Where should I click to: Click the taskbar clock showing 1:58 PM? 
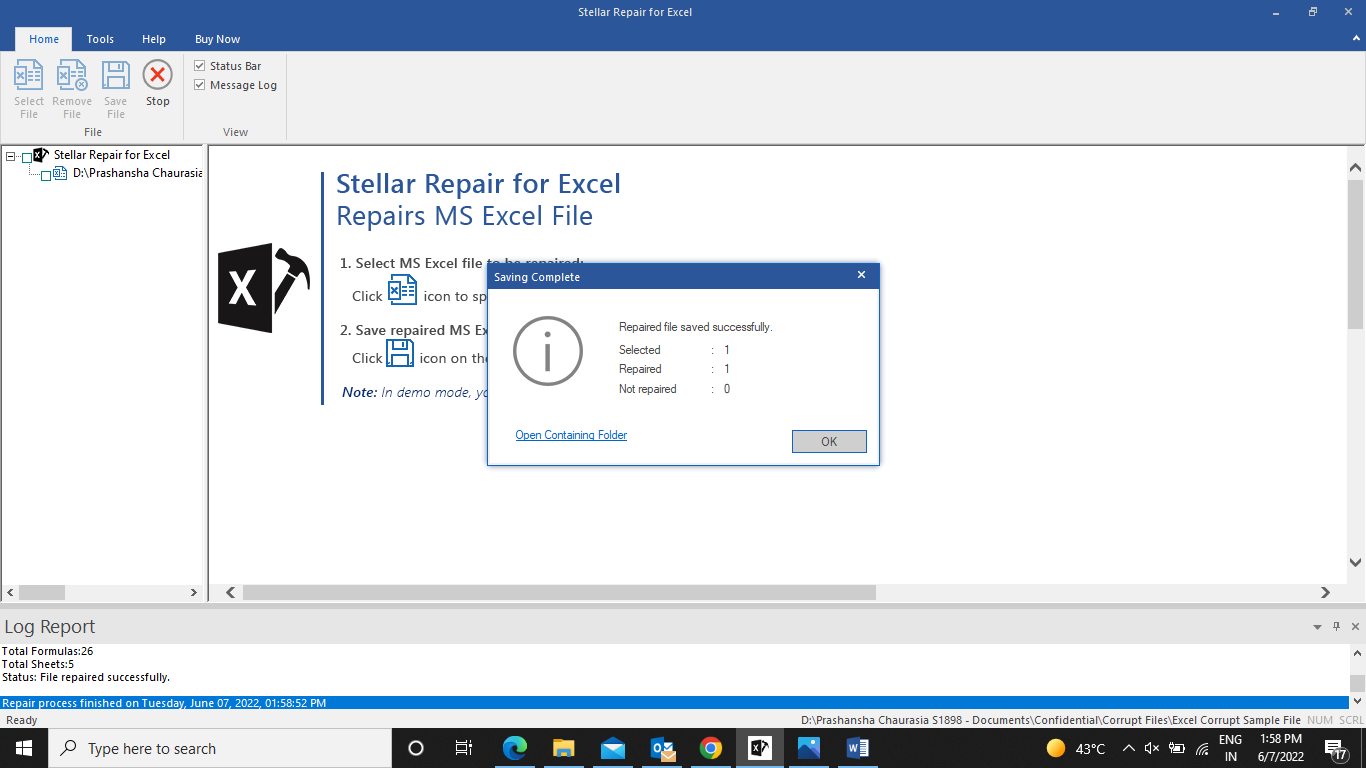[x=1279, y=748]
